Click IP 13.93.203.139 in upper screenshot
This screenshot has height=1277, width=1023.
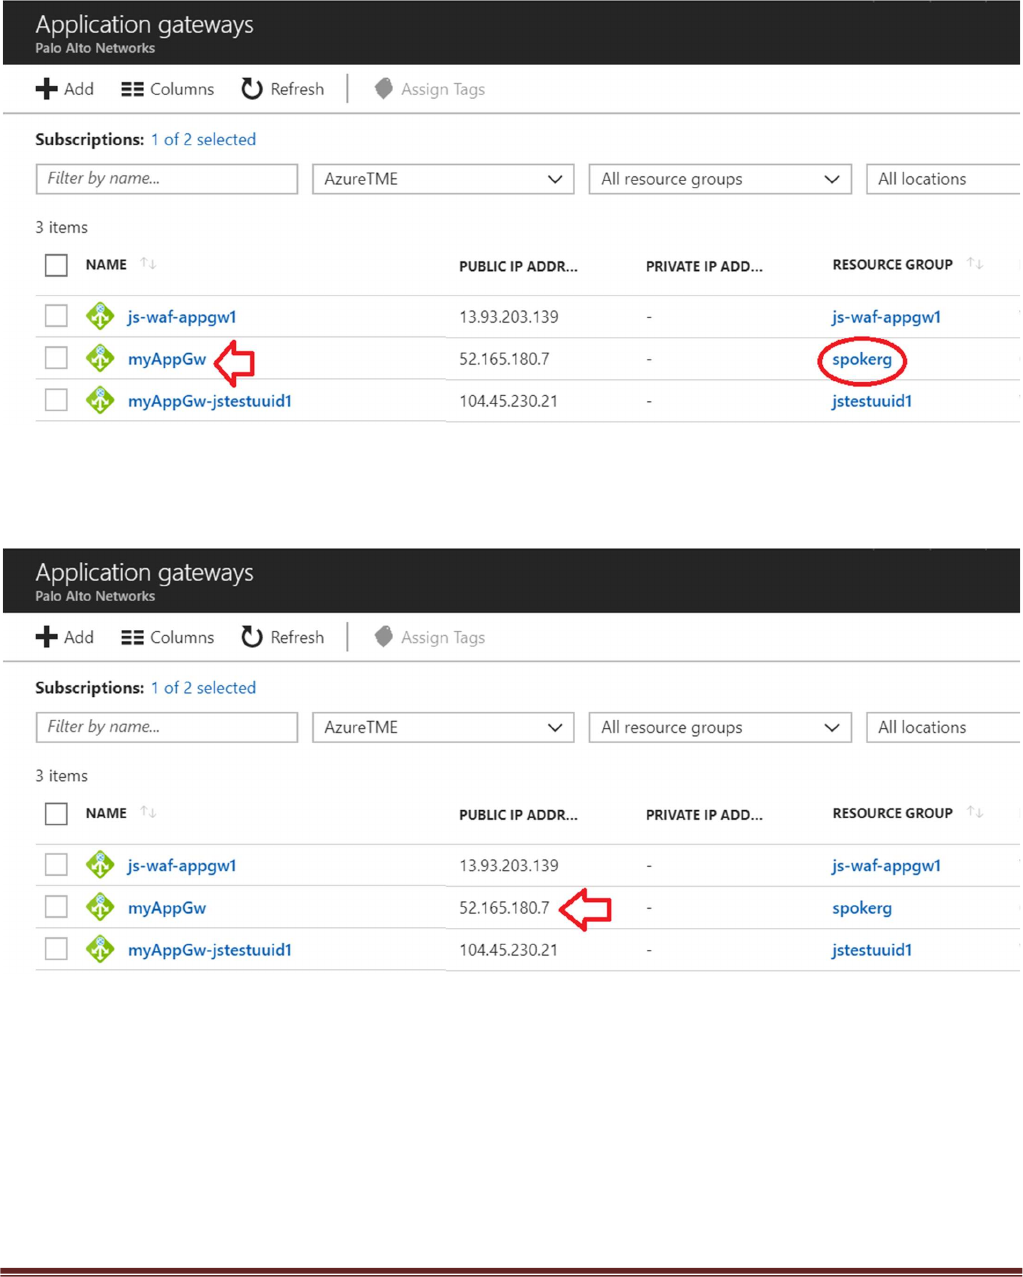pyautogui.click(x=509, y=317)
